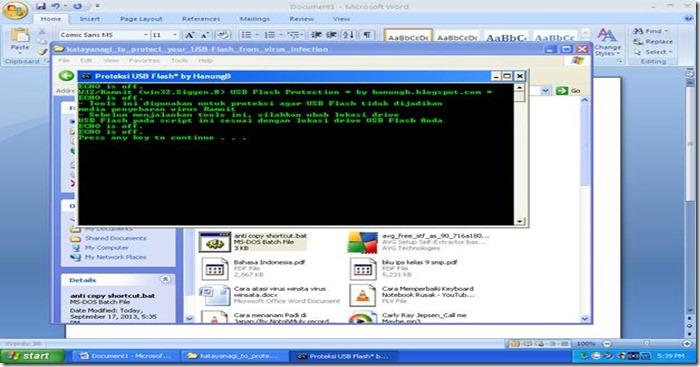The height and width of the screenshot is (367, 700).
Task: Click Replace in the Editing group
Action: click(653, 42)
